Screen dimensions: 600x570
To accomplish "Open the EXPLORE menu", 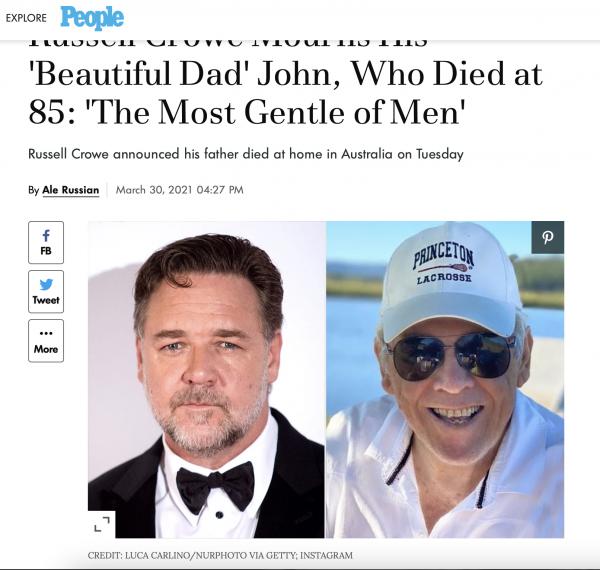I will point(26,18).
